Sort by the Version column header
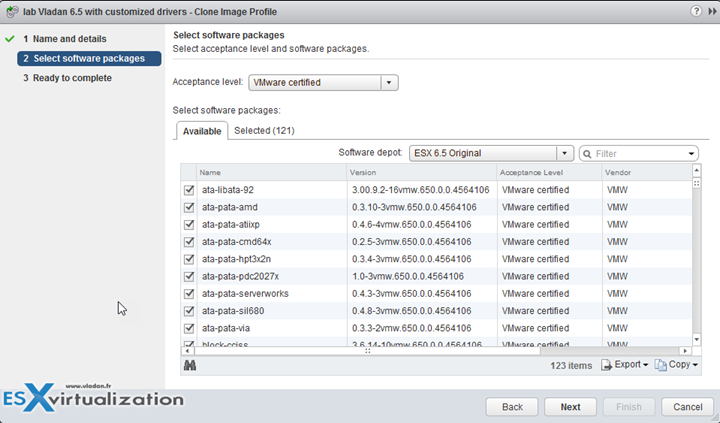The height and width of the screenshot is (423, 720). 422,172
